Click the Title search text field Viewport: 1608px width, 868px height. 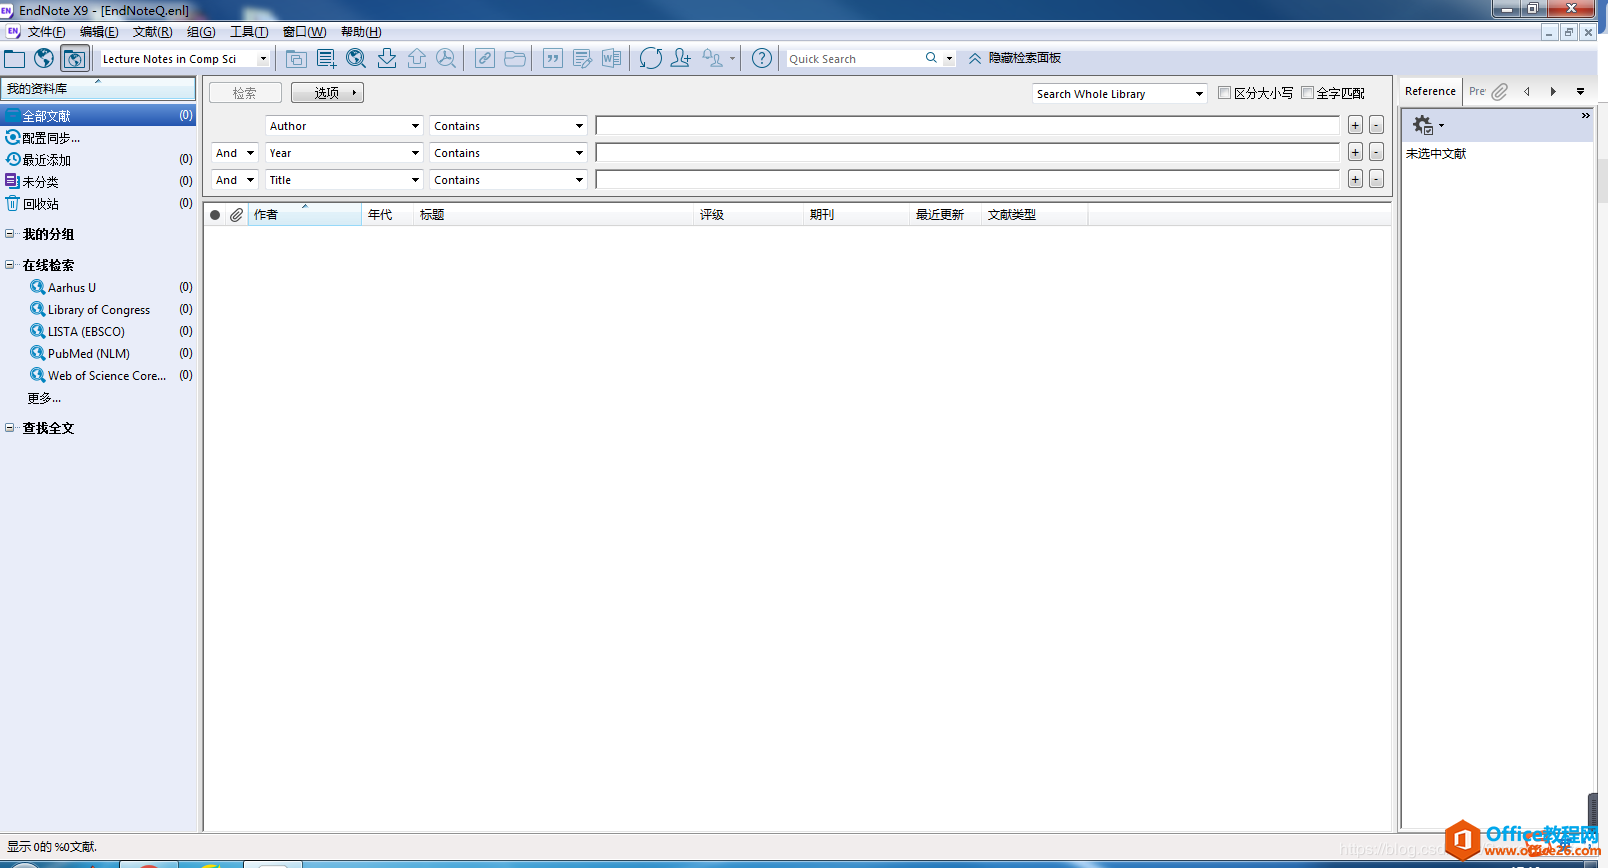[x=967, y=180]
